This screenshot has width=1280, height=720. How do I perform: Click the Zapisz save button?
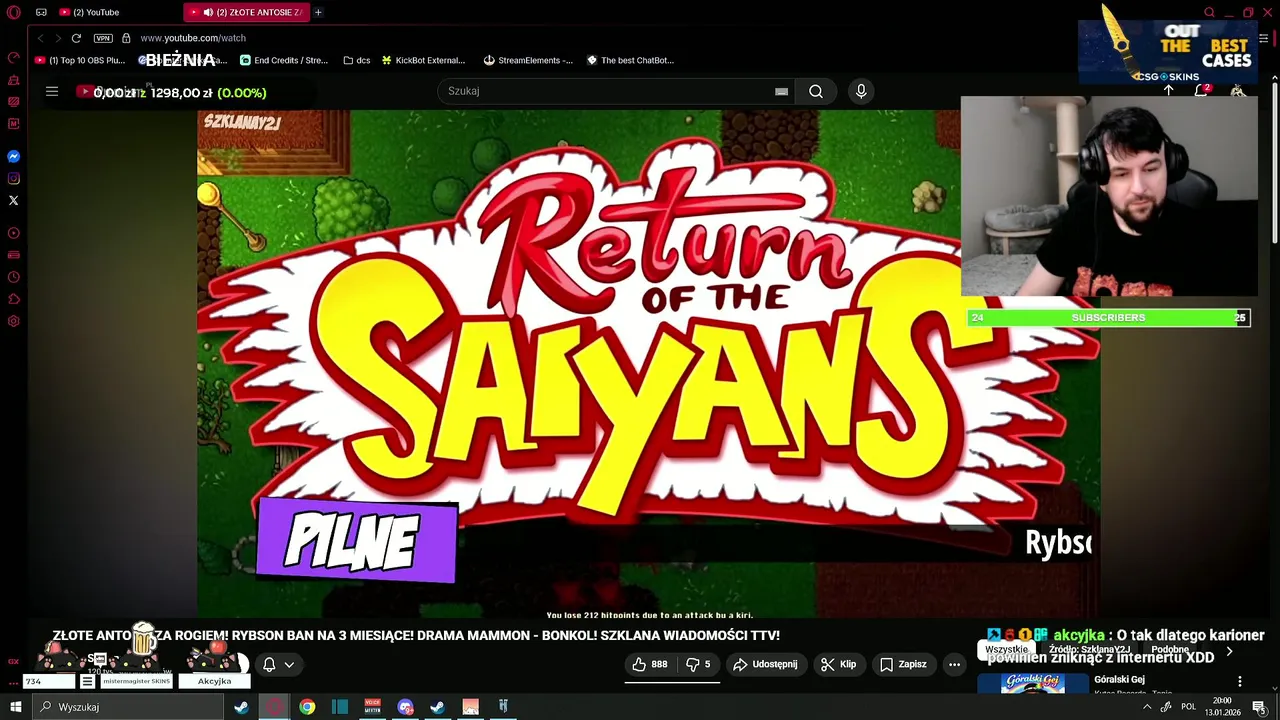coord(903,664)
